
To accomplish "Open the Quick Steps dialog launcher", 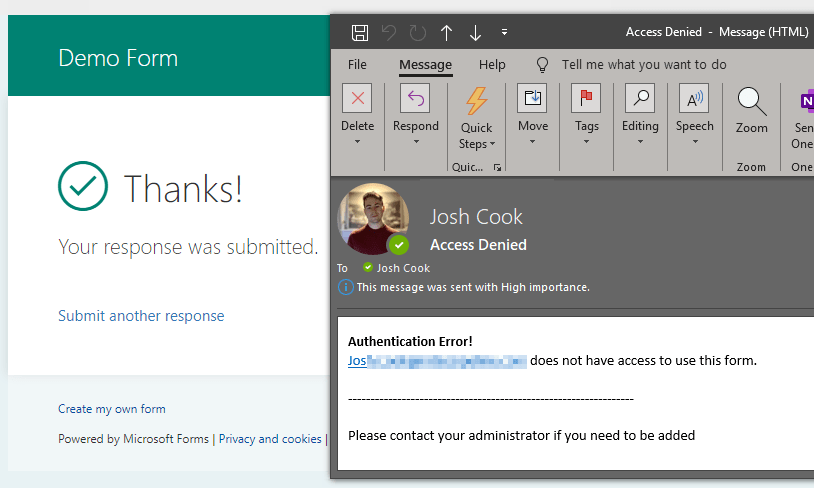I will click(497, 167).
